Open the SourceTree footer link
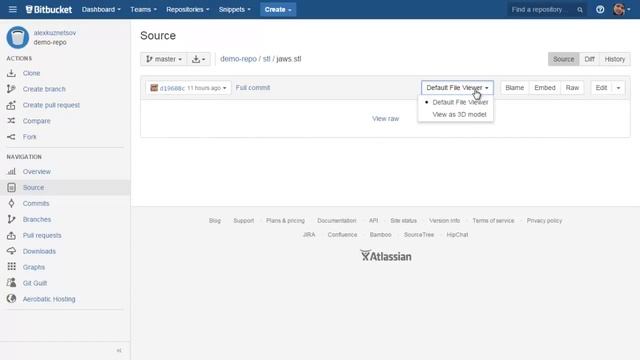 tap(419, 235)
